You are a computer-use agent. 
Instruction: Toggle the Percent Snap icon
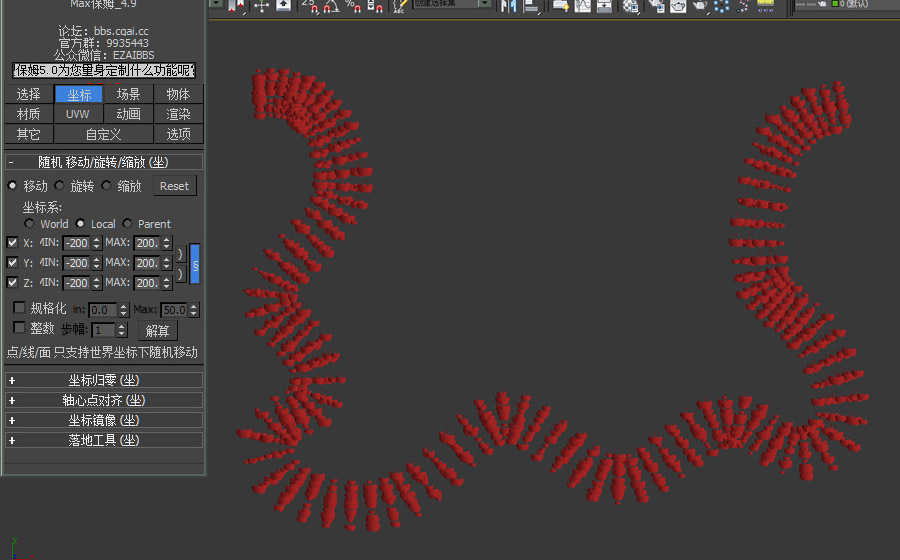click(353, 6)
